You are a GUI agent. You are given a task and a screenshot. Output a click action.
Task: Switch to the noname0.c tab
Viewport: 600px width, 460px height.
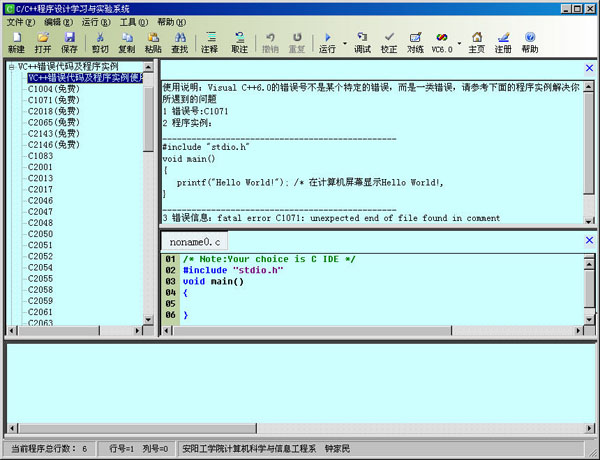point(194,242)
